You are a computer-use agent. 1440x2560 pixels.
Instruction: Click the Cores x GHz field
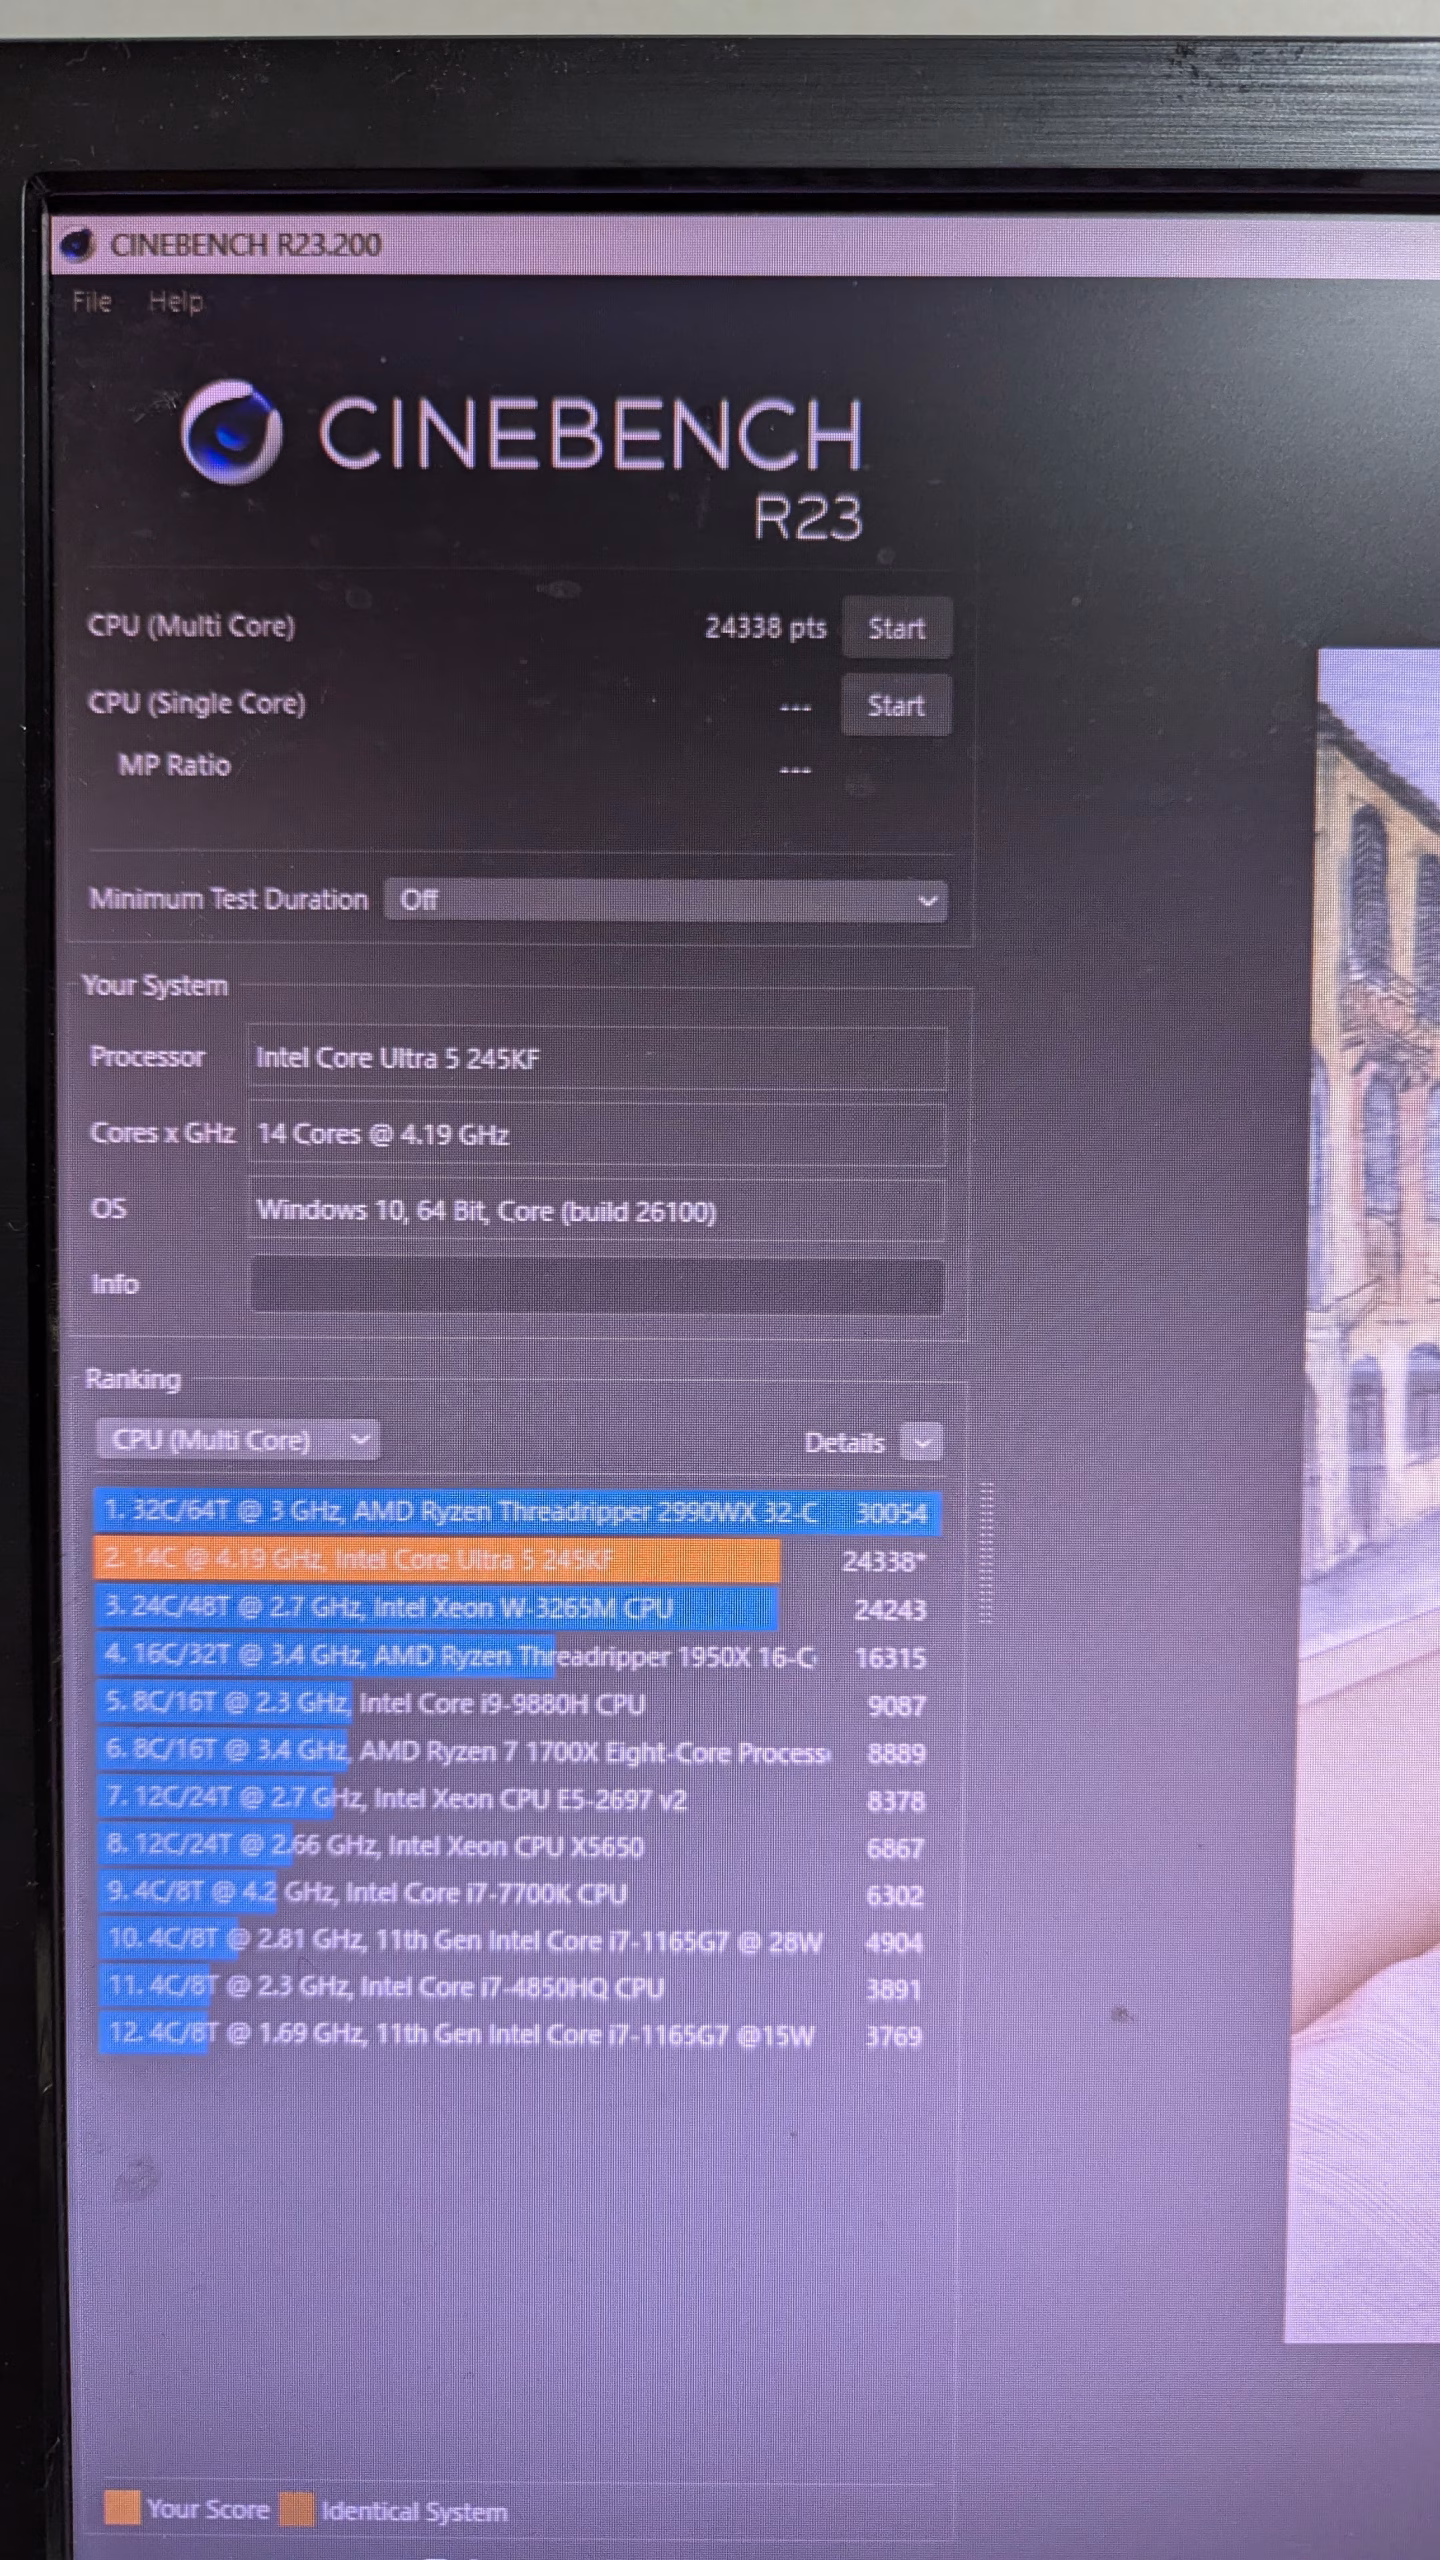point(596,1134)
